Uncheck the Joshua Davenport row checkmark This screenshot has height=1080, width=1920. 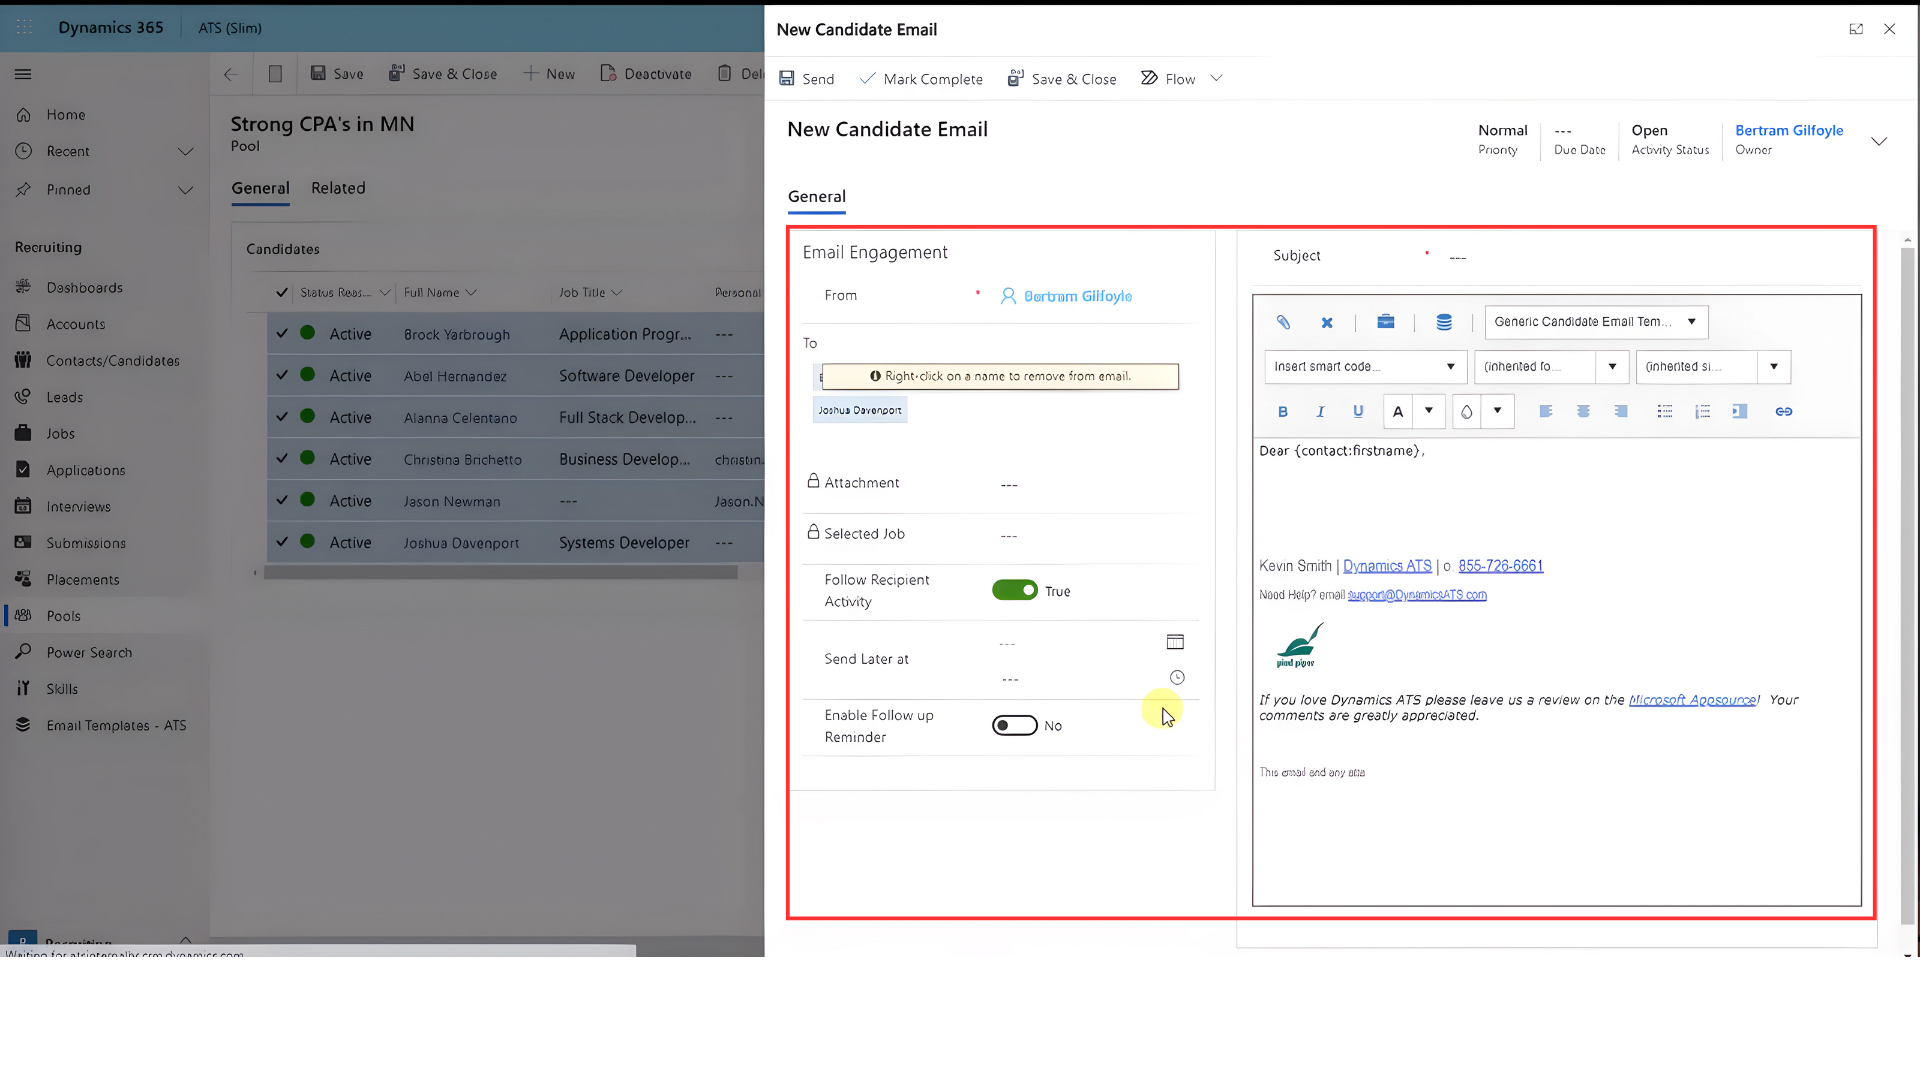pyautogui.click(x=282, y=542)
